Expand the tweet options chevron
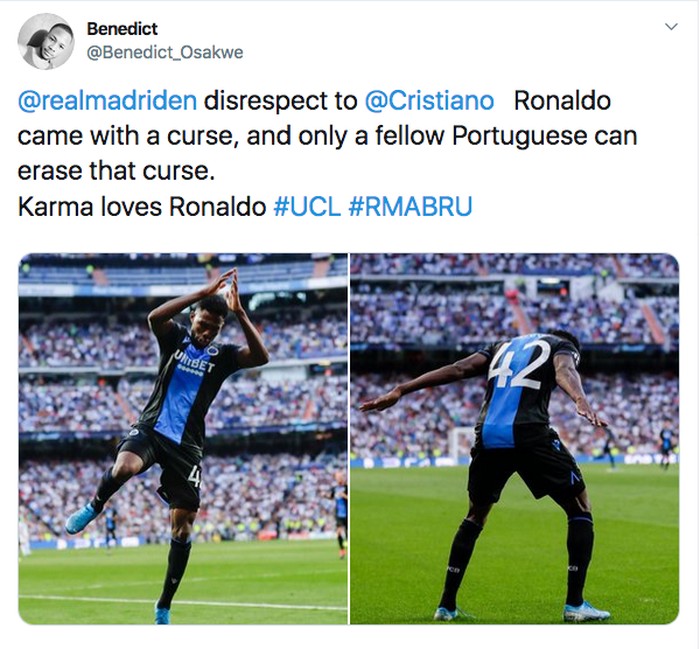700x649 pixels. tap(671, 27)
